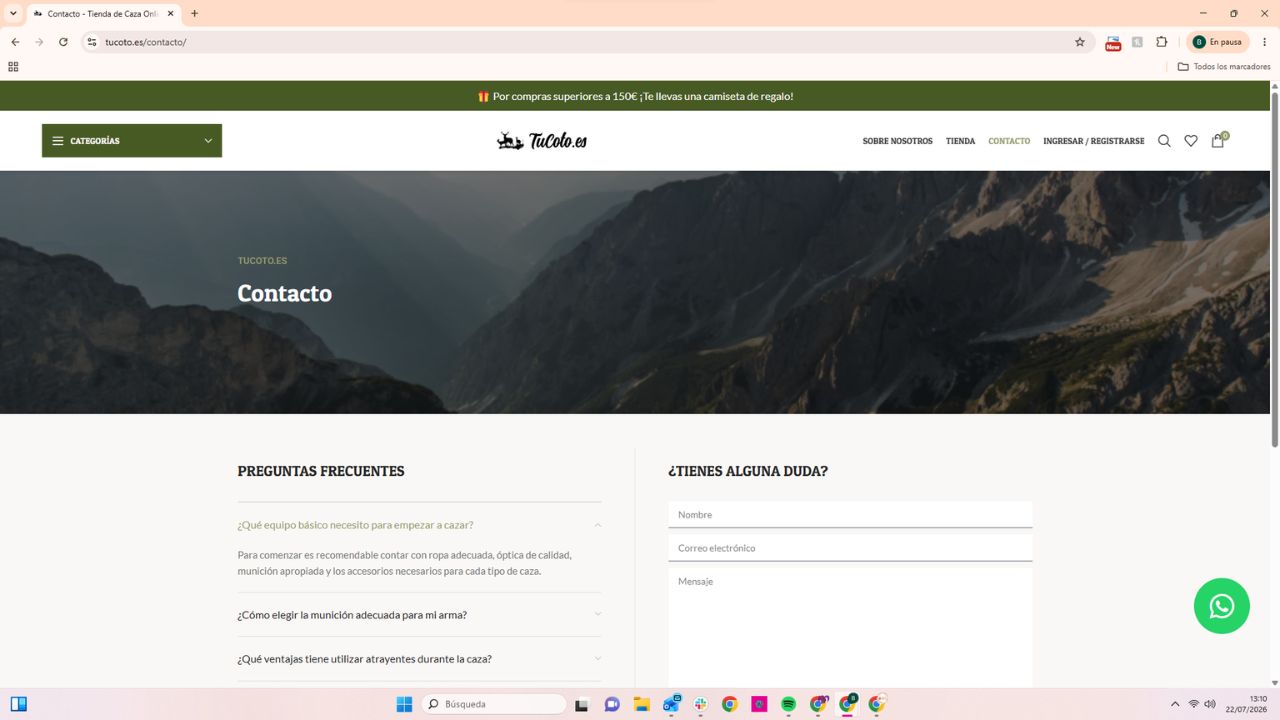
Task: Open the Chrome extensions puzzle icon
Action: pyautogui.click(x=1162, y=42)
